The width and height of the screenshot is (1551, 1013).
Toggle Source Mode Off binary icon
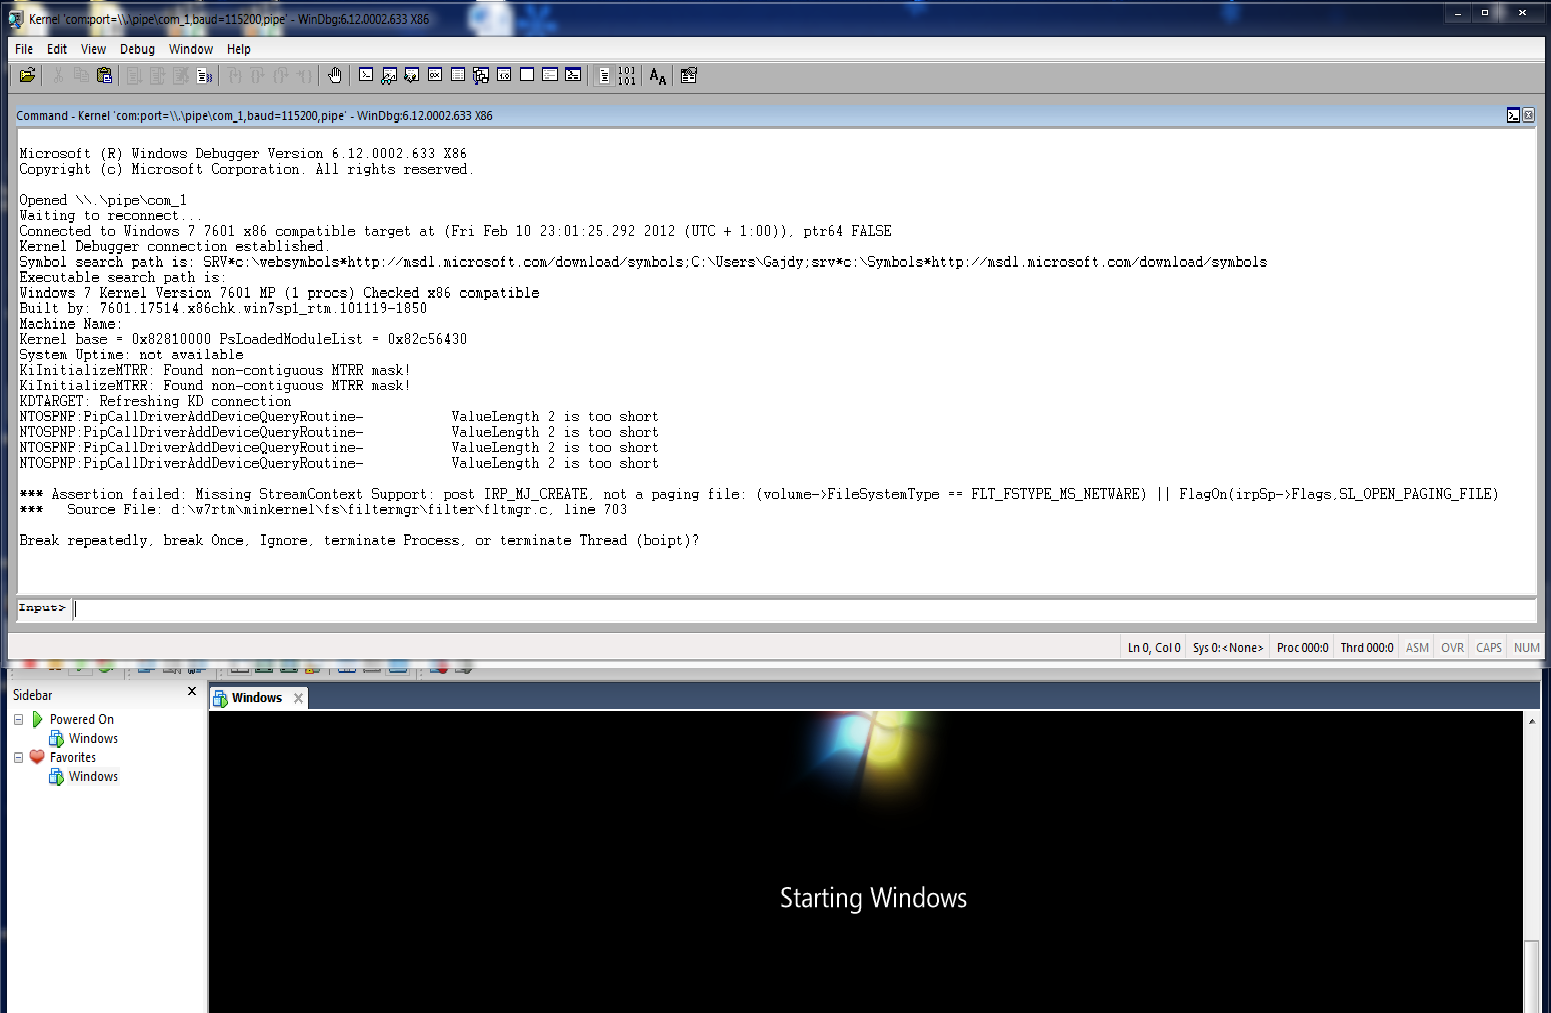[627, 75]
